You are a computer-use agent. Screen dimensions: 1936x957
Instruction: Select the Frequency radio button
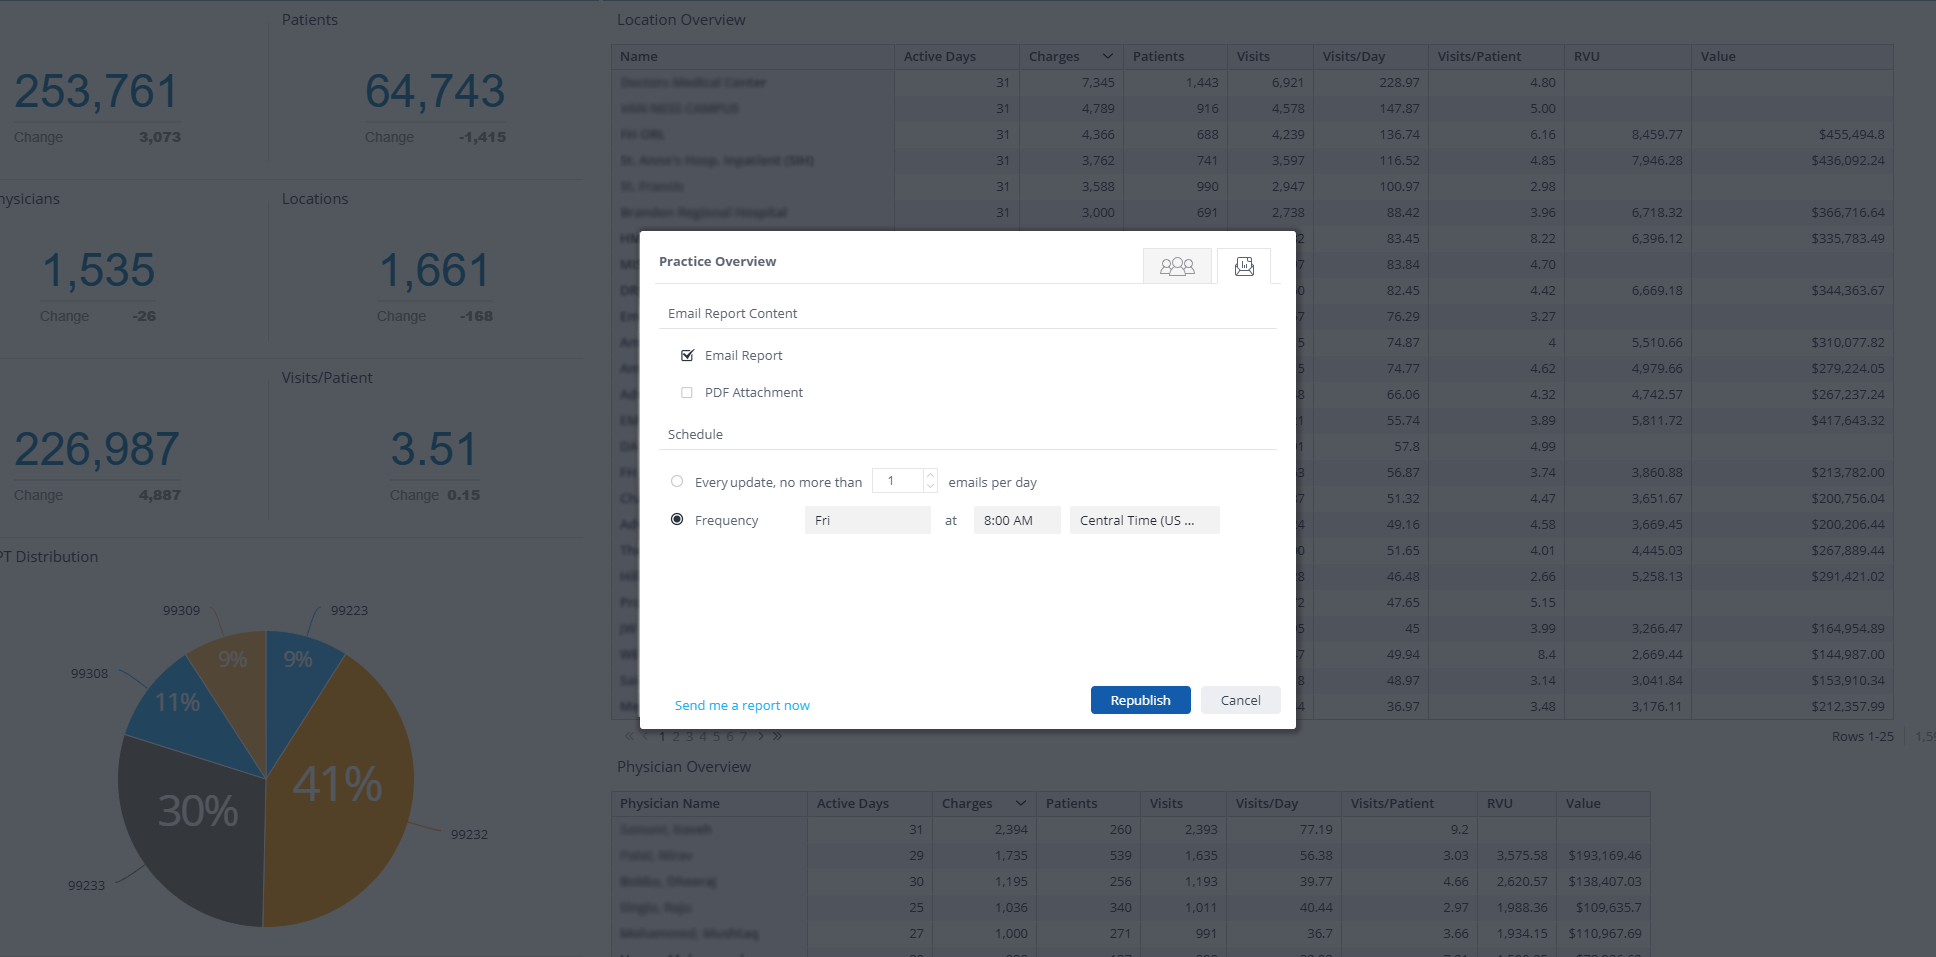pyautogui.click(x=677, y=519)
